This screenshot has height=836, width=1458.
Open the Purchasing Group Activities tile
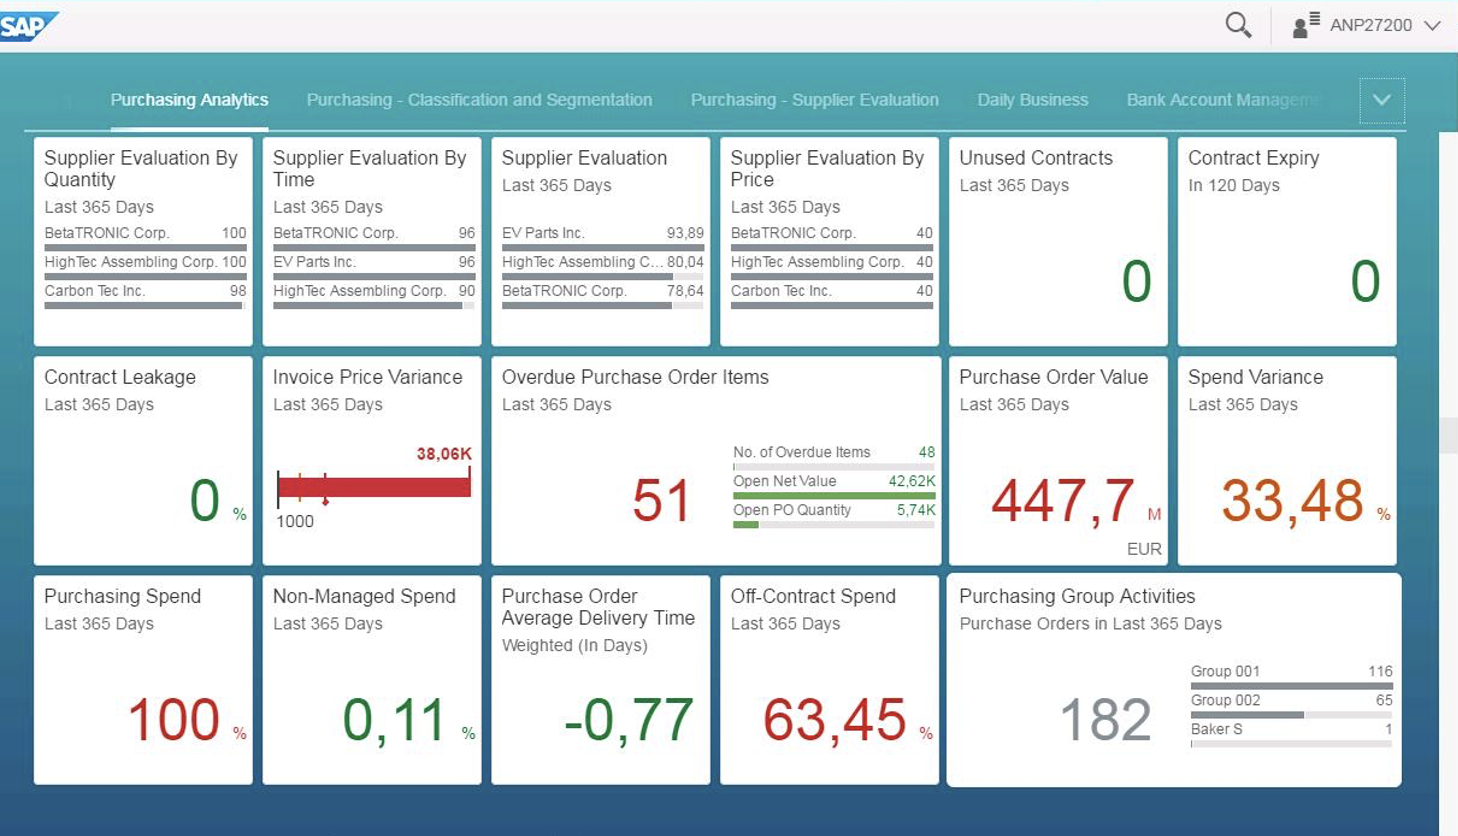1174,680
